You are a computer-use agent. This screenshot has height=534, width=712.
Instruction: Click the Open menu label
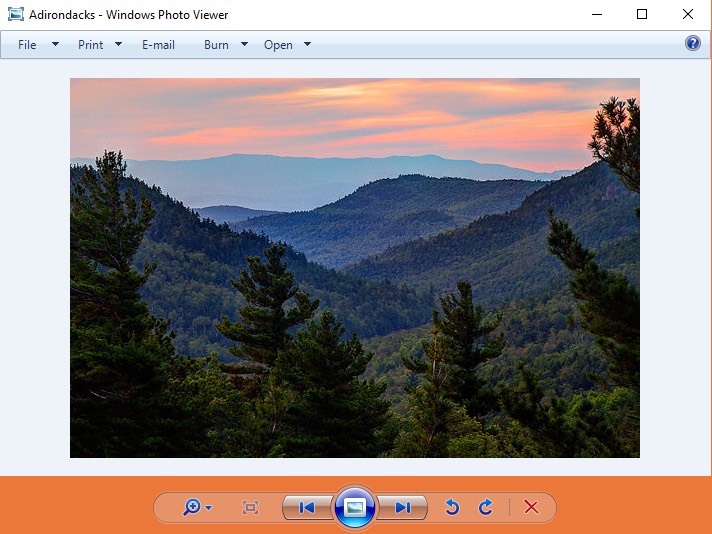tap(278, 45)
